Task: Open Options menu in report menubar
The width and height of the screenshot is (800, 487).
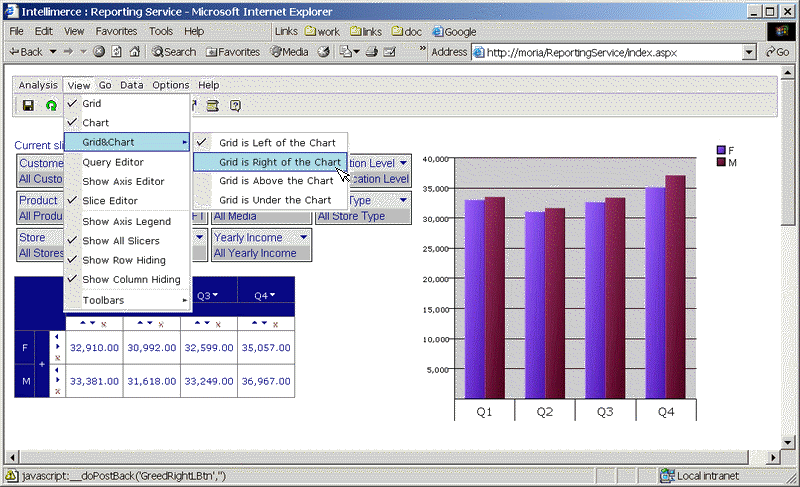Action: point(171,85)
